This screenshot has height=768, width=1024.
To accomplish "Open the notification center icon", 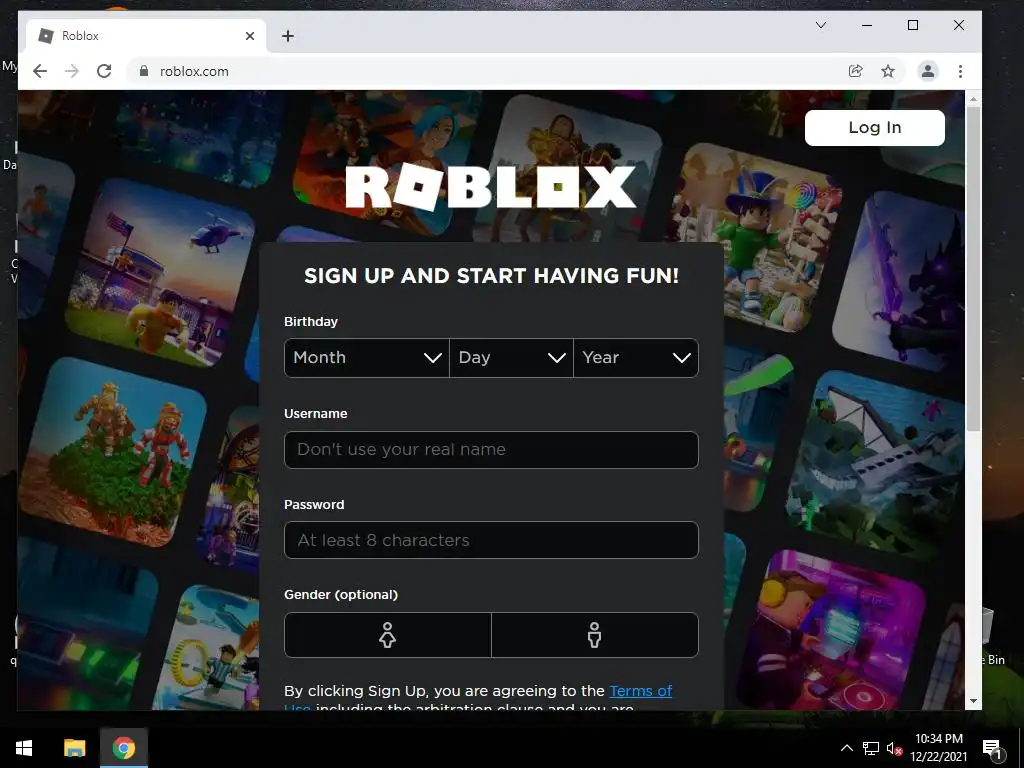I will pos(992,748).
